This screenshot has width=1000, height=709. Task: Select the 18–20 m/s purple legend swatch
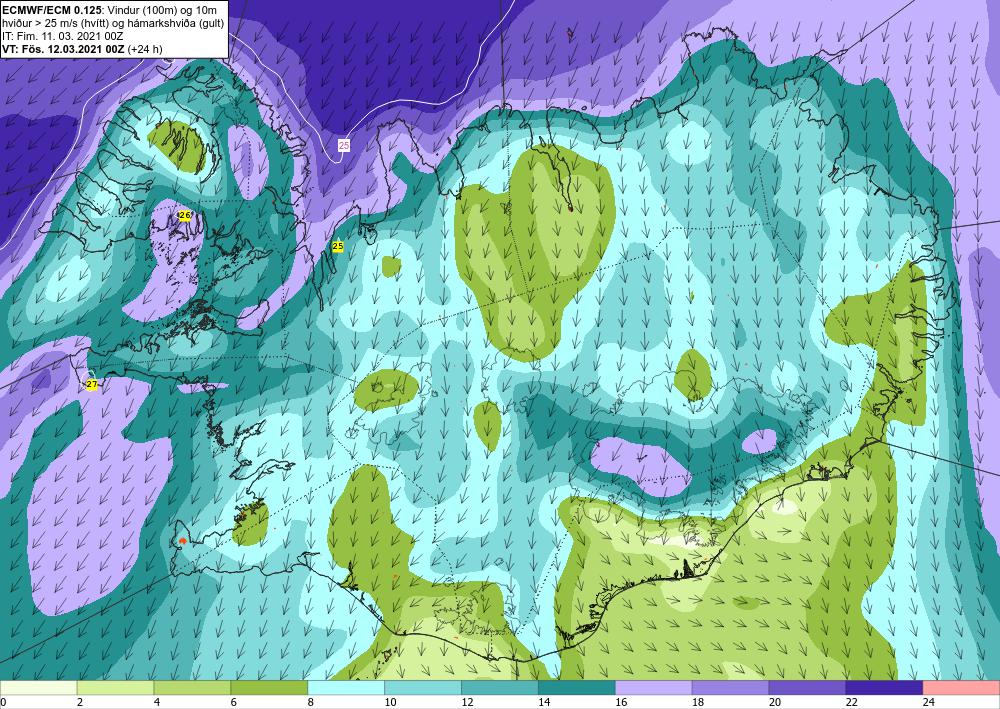(x=730, y=688)
